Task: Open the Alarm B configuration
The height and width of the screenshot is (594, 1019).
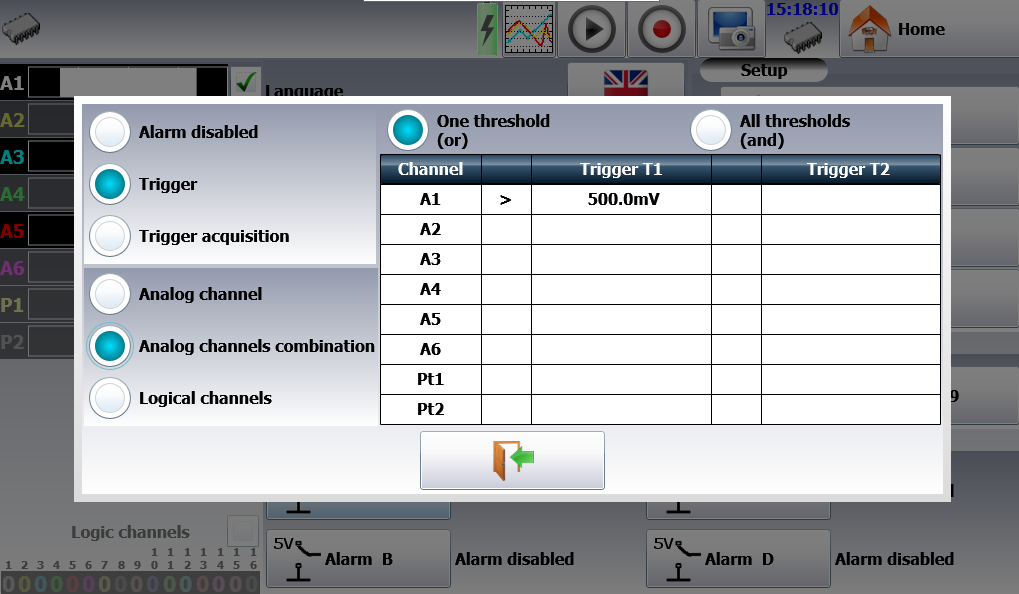Action: tap(358, 558)
